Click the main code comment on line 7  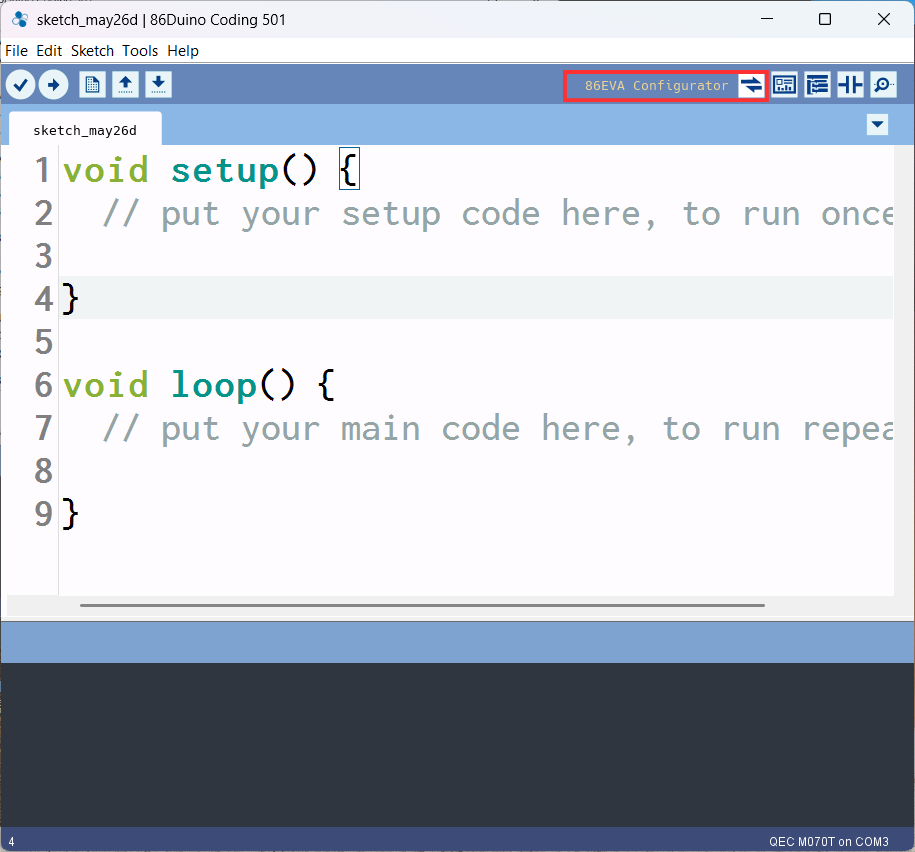pyautogui.click(x=498, y=429)
